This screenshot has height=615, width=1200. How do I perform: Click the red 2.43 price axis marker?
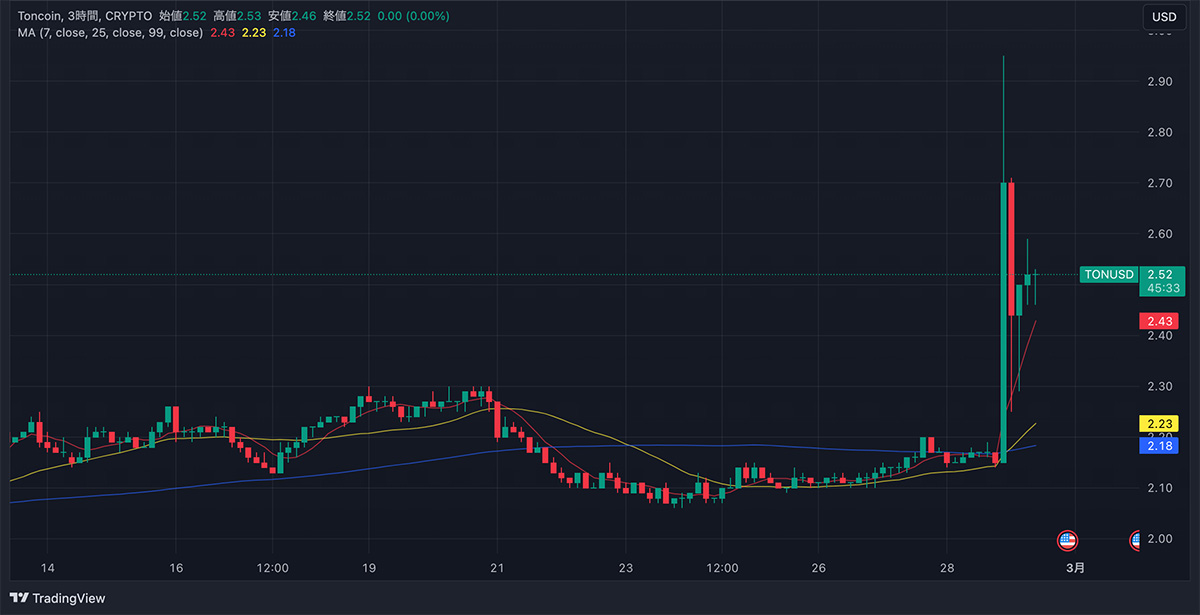point(1161,321)
